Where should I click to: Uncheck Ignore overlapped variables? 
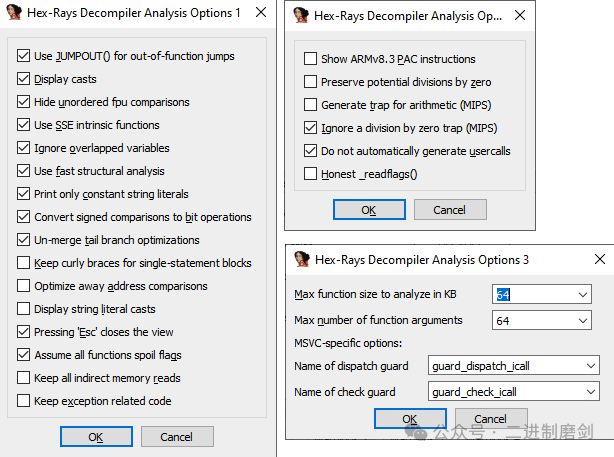pos(23,148)
